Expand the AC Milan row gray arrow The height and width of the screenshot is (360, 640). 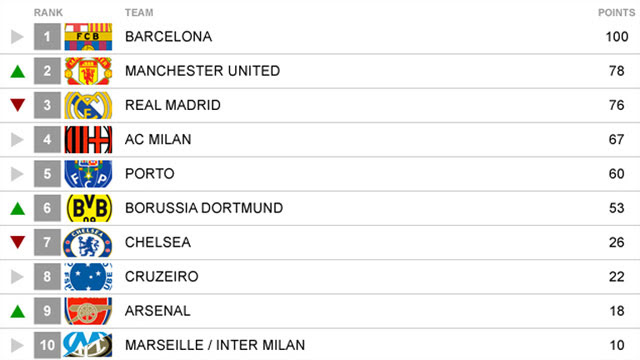point(17,140)
